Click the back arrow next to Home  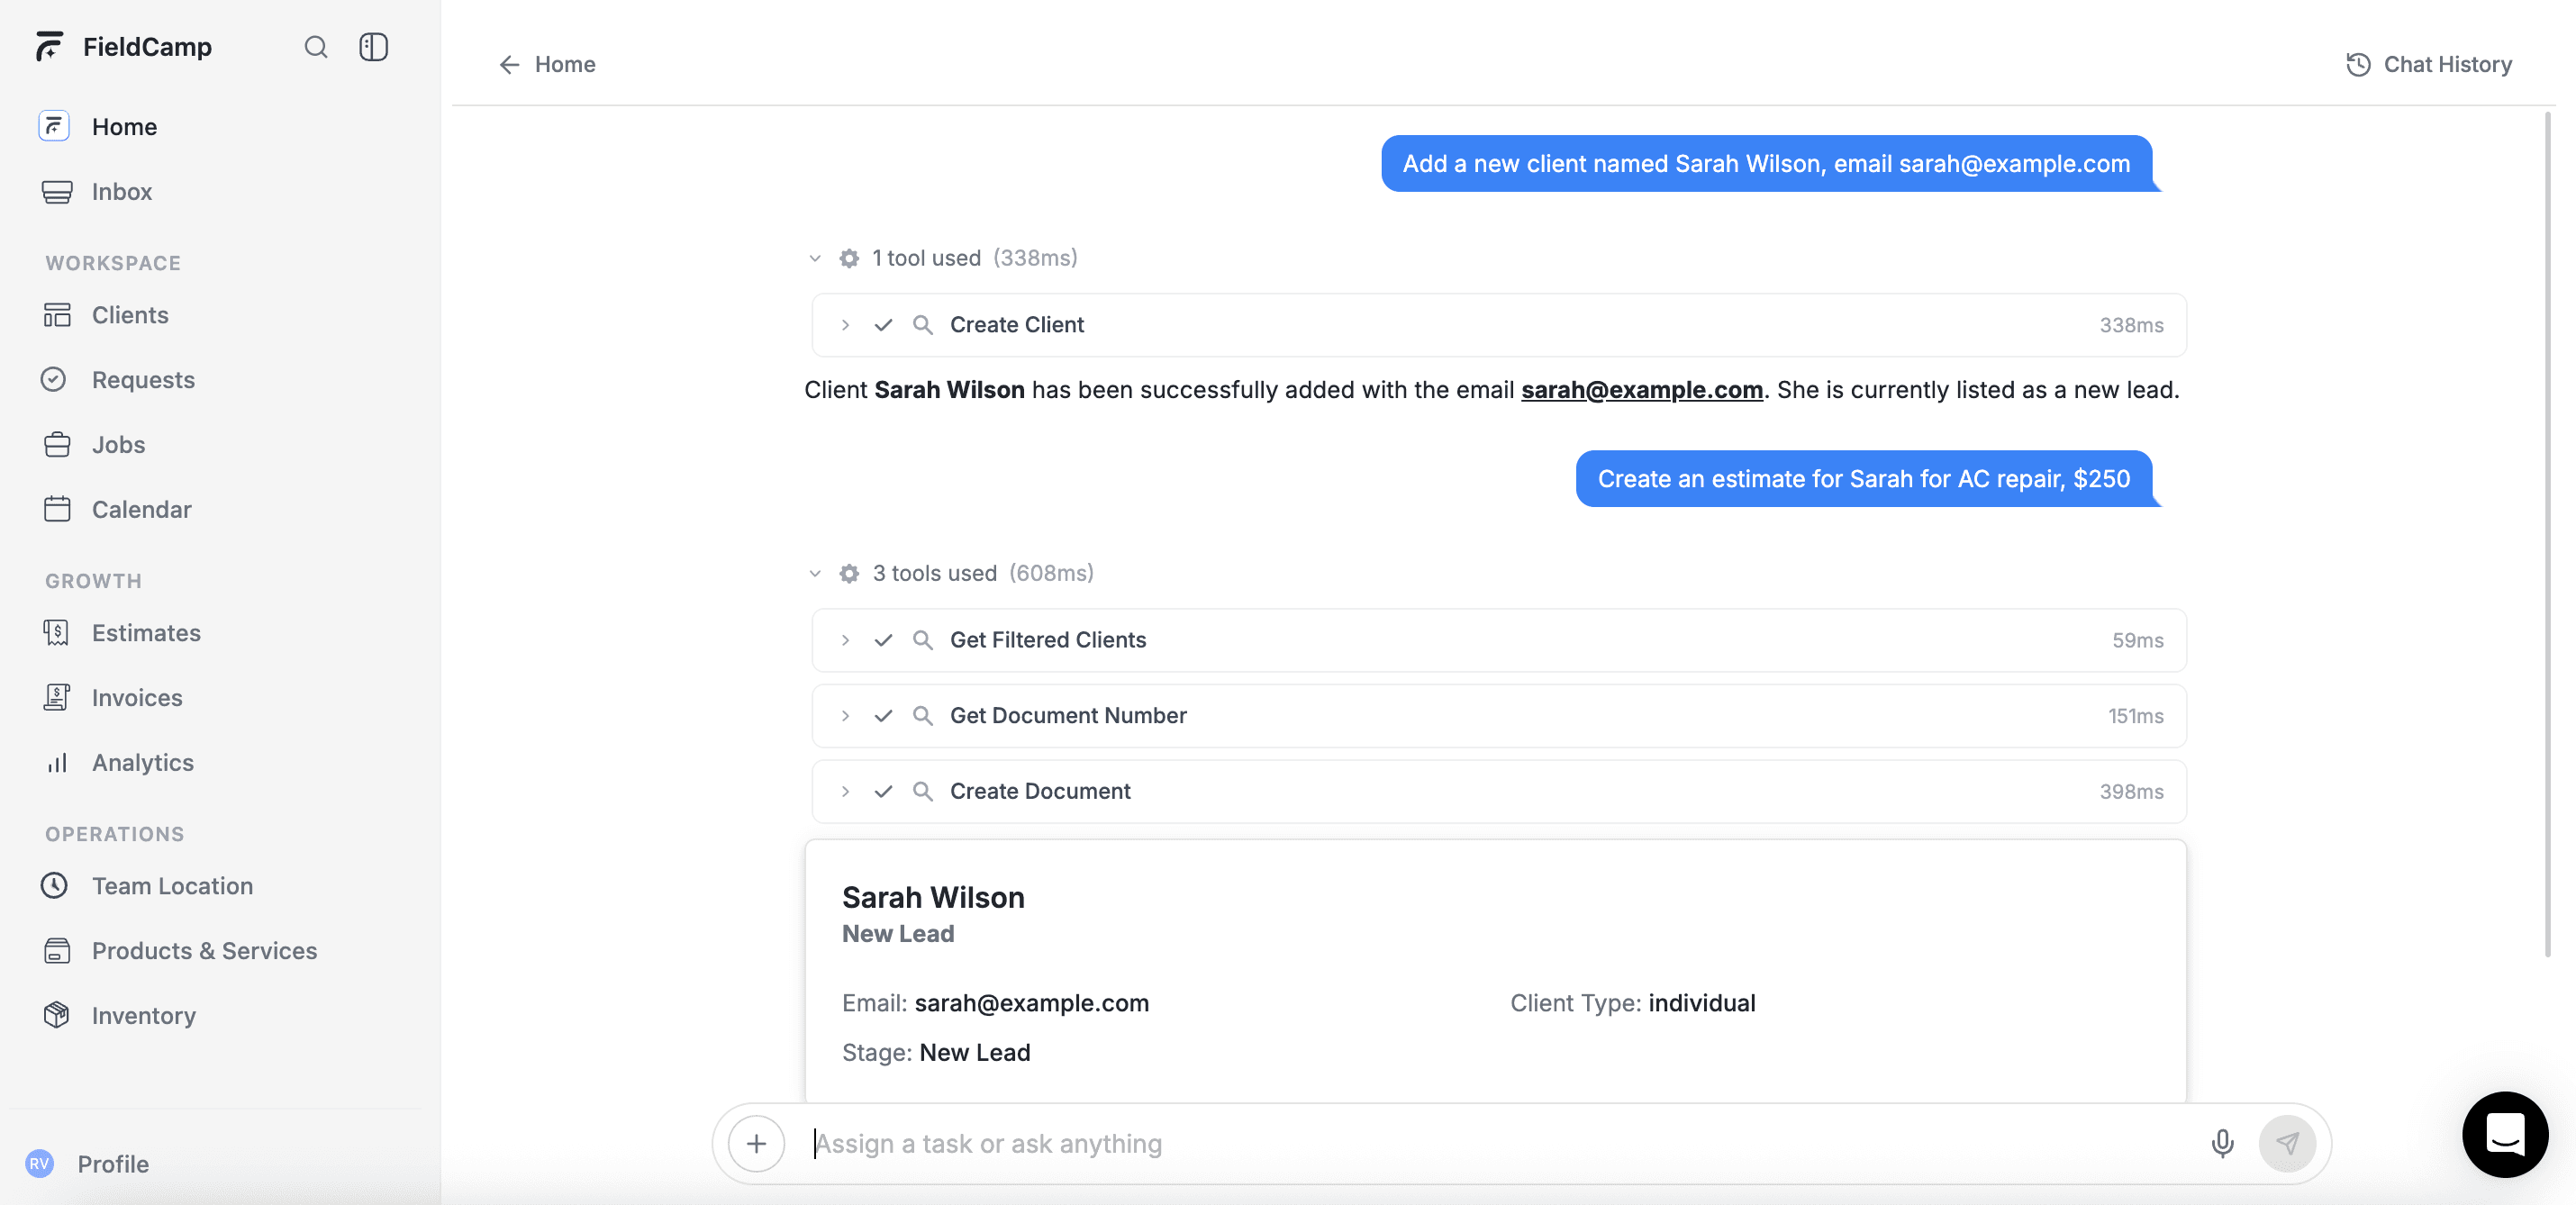[x=510, y=65]
